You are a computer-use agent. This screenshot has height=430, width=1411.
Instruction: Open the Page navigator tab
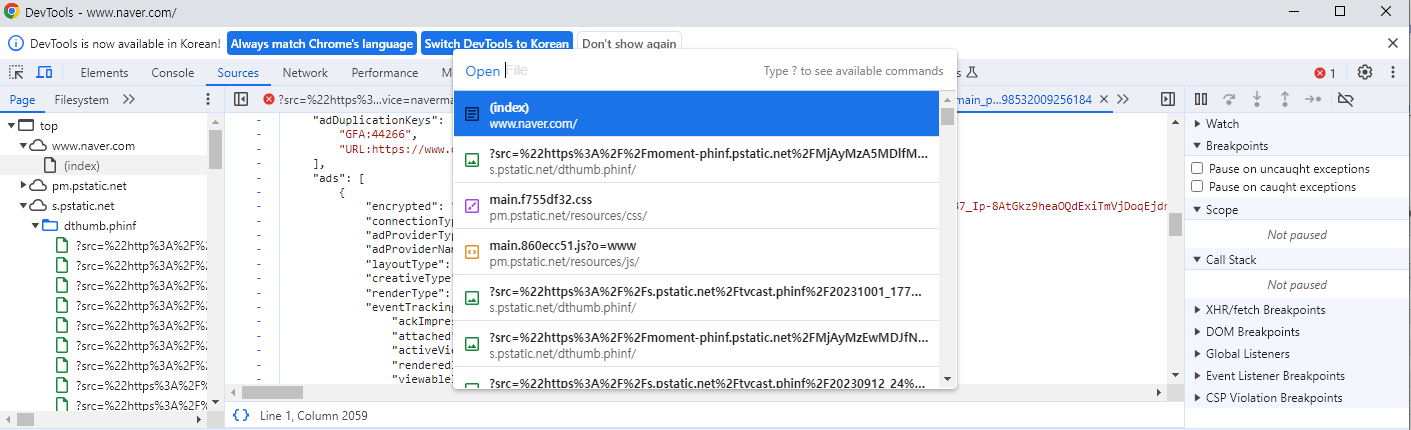coord(23,100)
